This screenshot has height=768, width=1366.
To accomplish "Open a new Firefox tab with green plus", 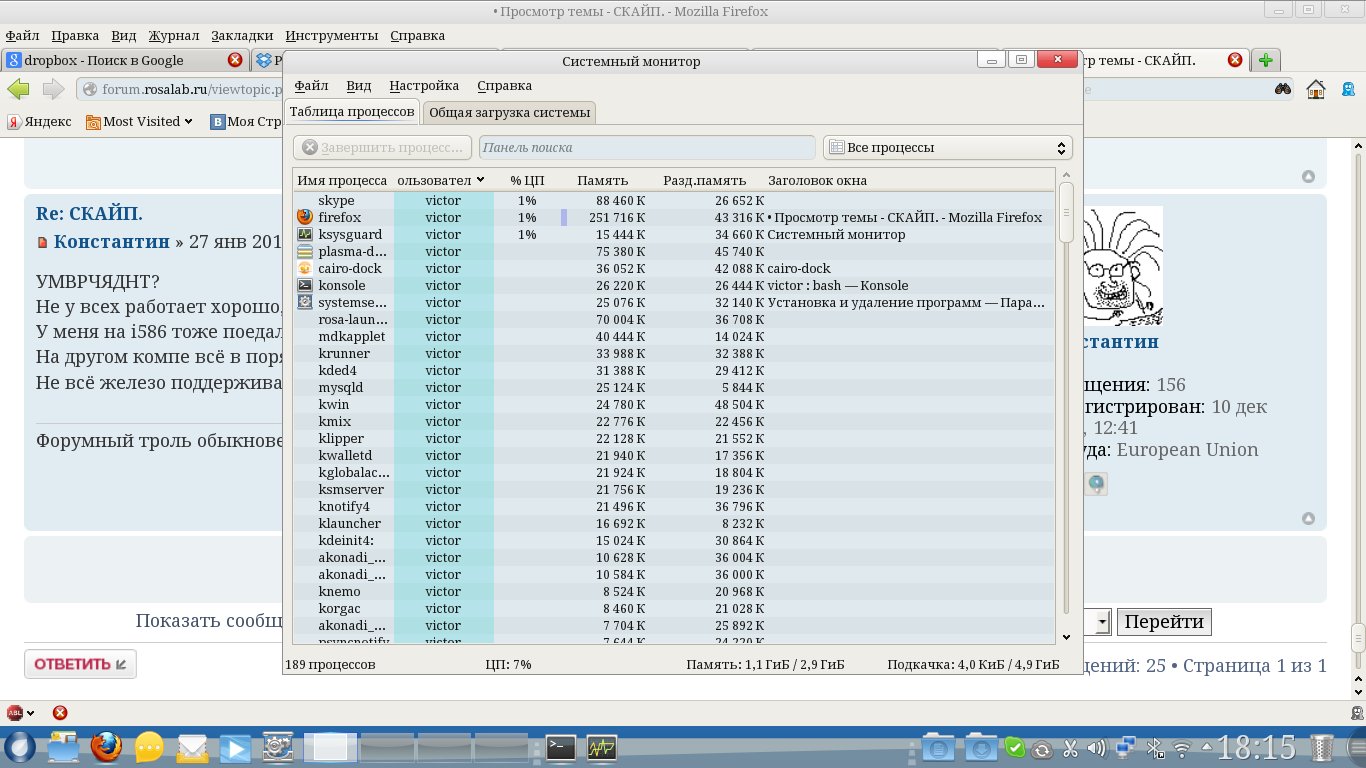I will click(x=1266, y=60).
